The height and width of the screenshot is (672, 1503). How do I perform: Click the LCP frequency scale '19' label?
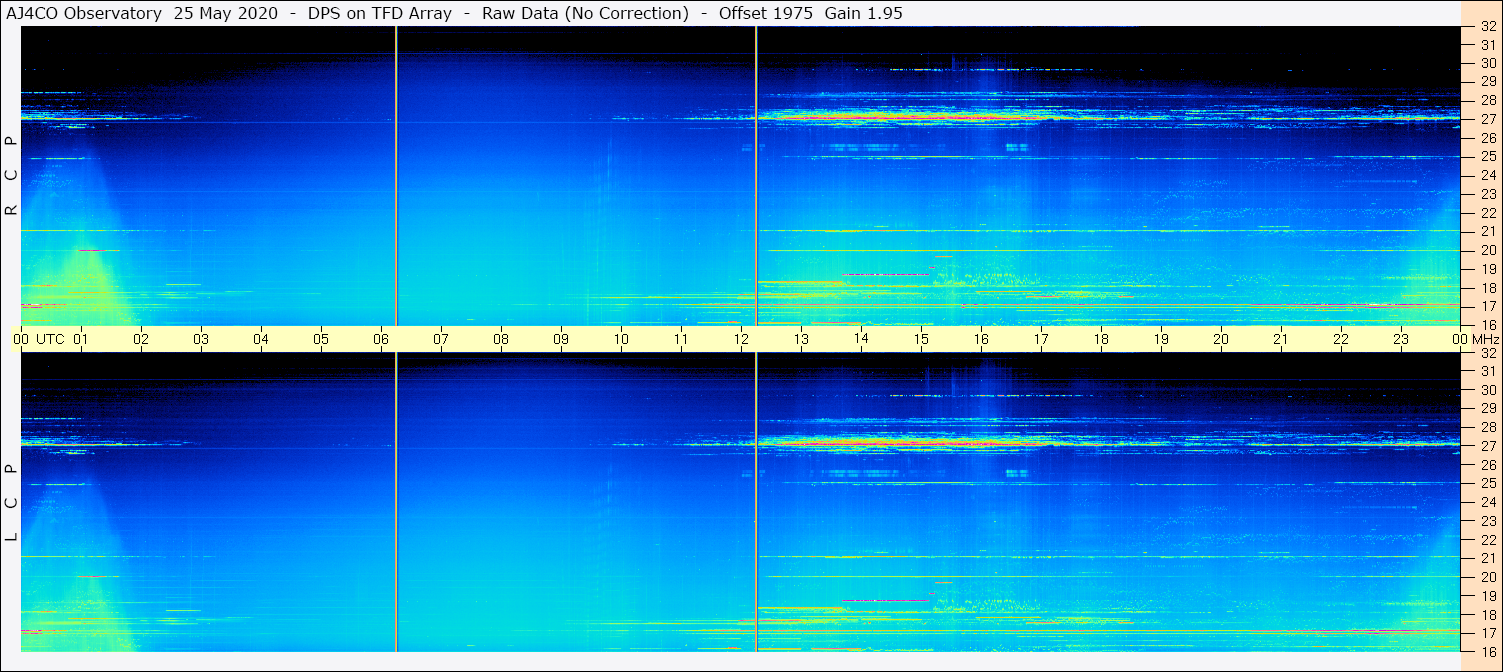pyautogui.click(x=1487, y=595)
